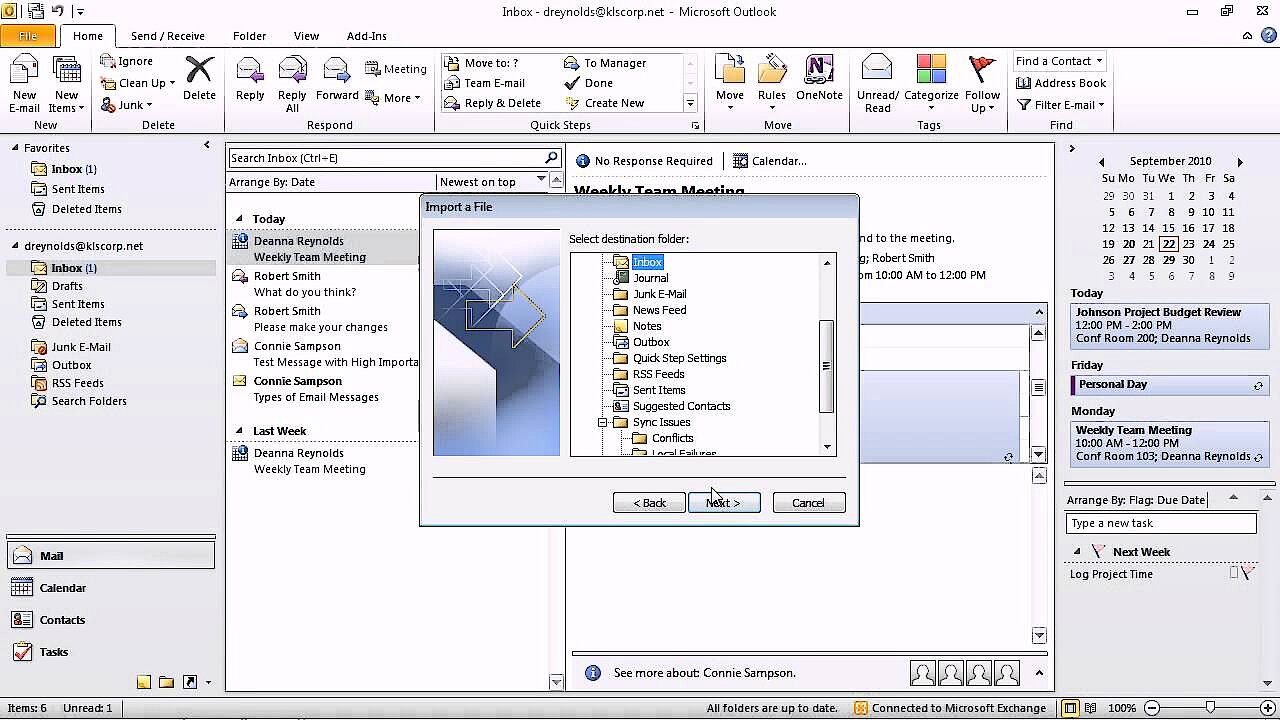1280x720 pixels.
Task: Collapse the Today message group
Action: [239, 219]
